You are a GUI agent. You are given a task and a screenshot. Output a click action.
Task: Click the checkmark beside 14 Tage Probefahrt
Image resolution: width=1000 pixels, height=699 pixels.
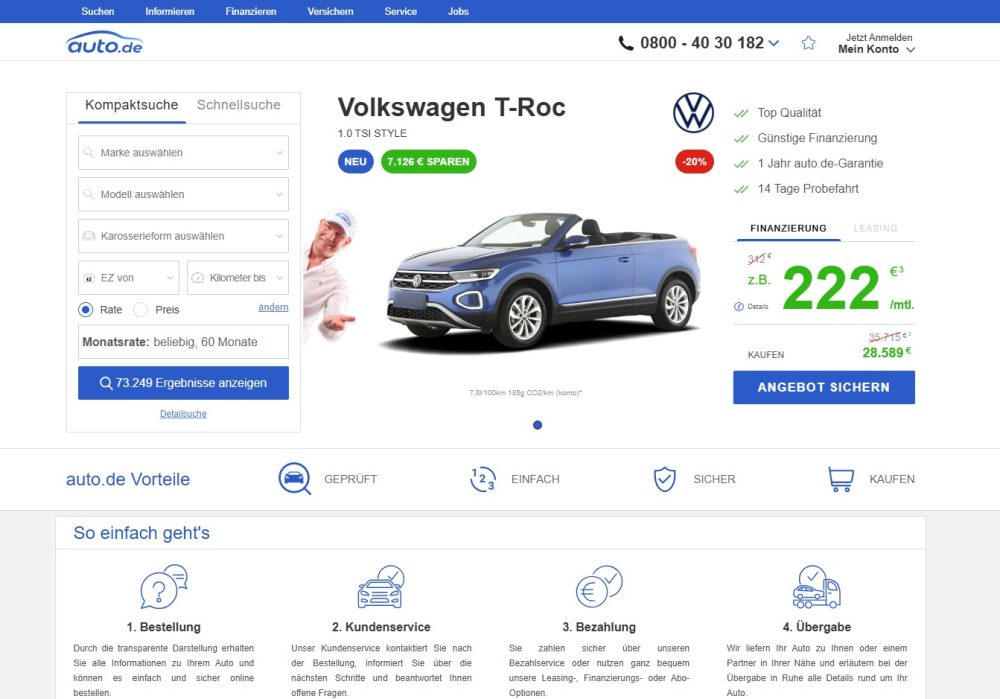click(x=741, y=189)
